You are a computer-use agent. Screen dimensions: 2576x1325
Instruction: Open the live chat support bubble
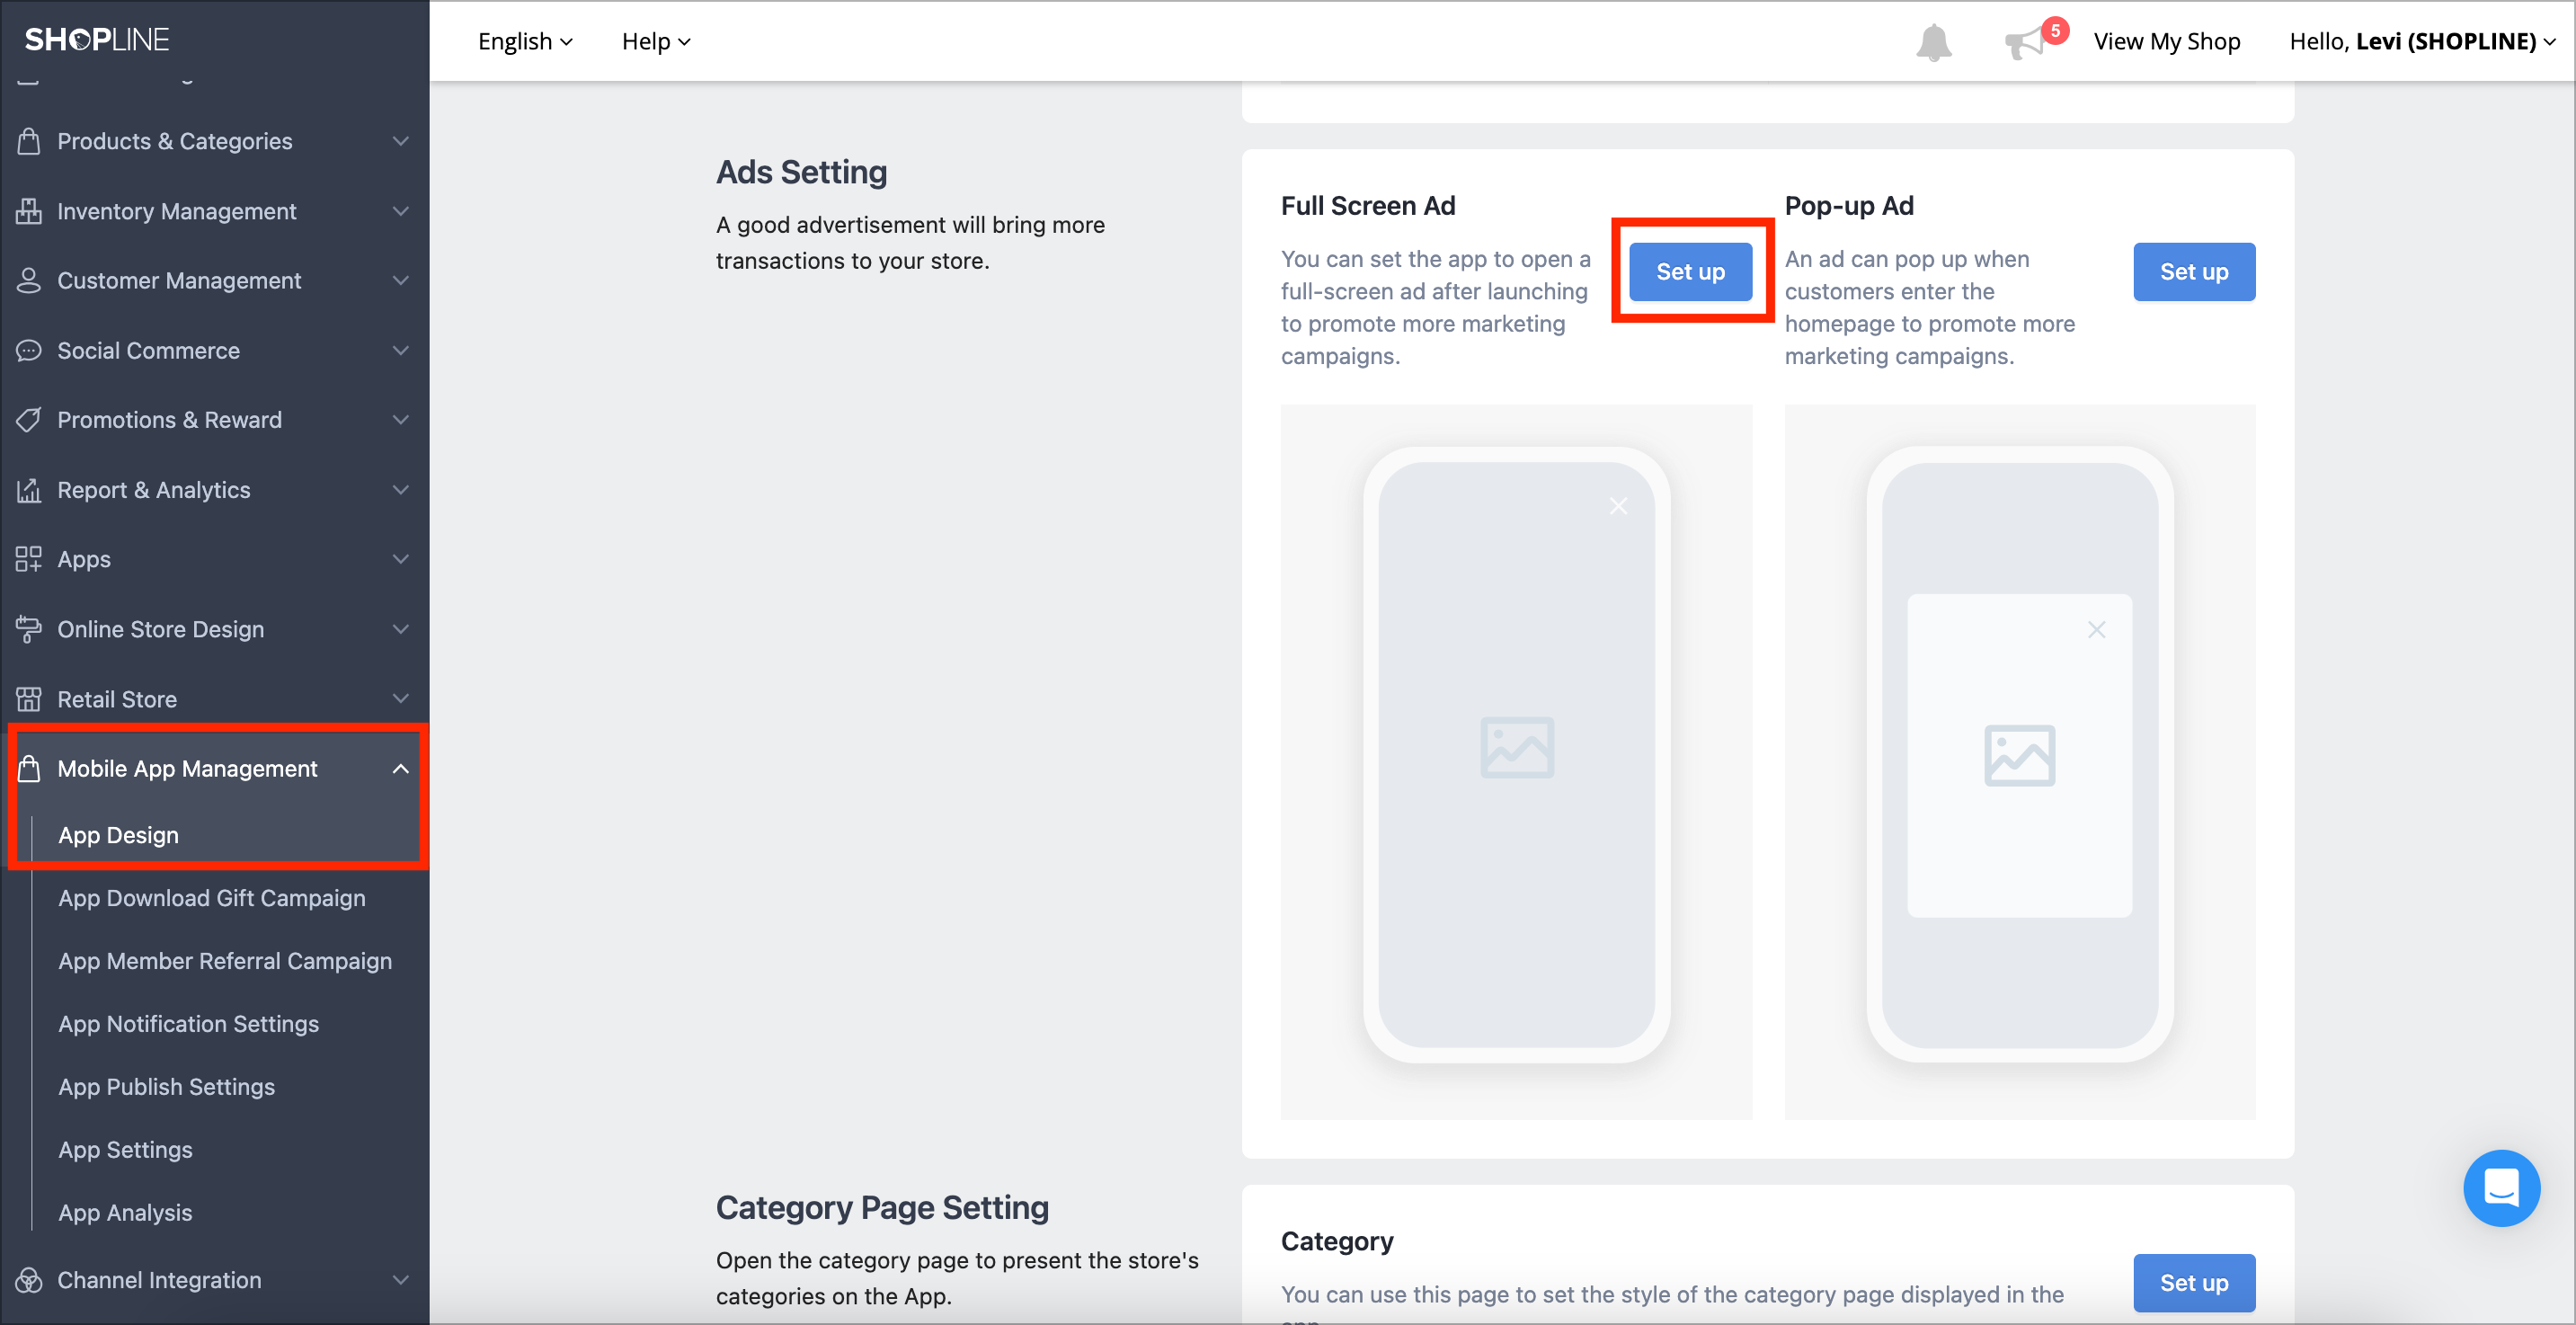click(x=2502, y=1188)
